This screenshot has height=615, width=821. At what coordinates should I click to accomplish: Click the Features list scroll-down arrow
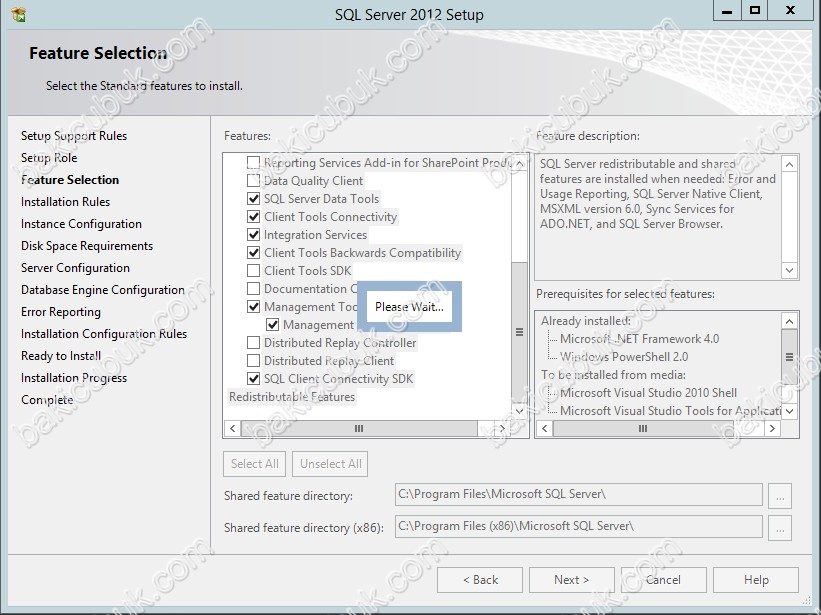519,411
